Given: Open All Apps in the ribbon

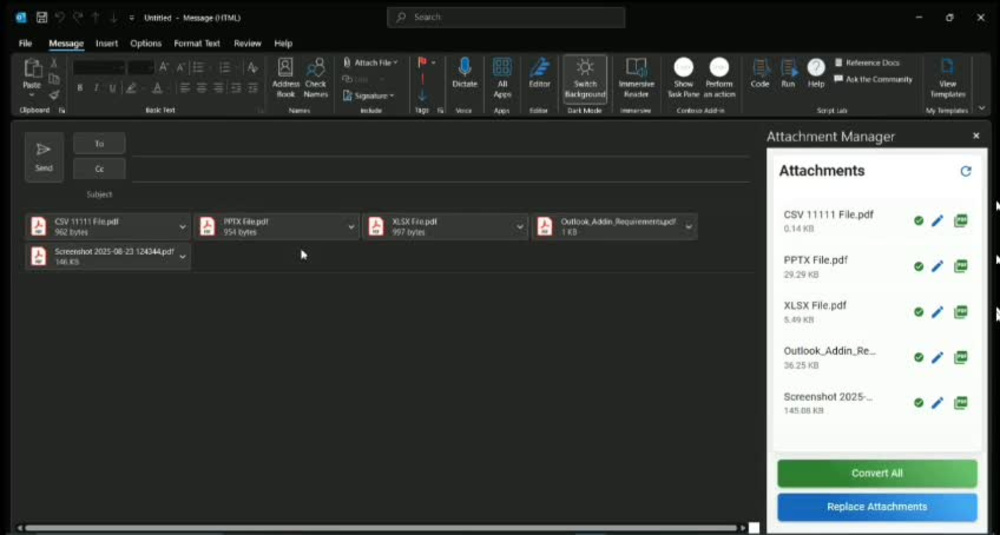Looking at the screenshot, I should [x=502, y=78].
